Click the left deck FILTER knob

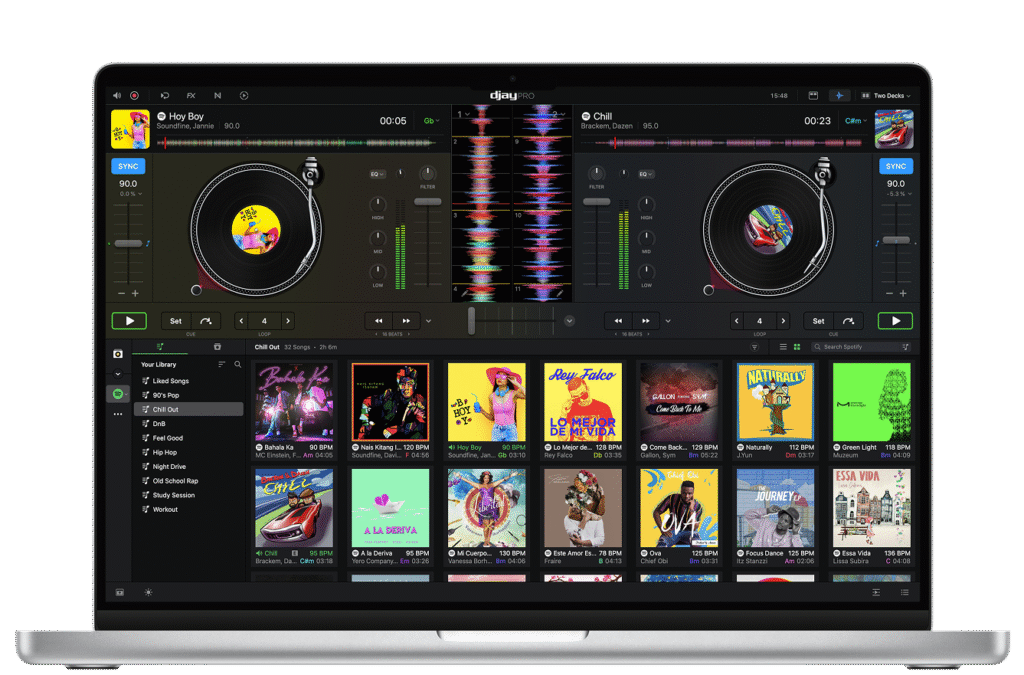(428, 174)
